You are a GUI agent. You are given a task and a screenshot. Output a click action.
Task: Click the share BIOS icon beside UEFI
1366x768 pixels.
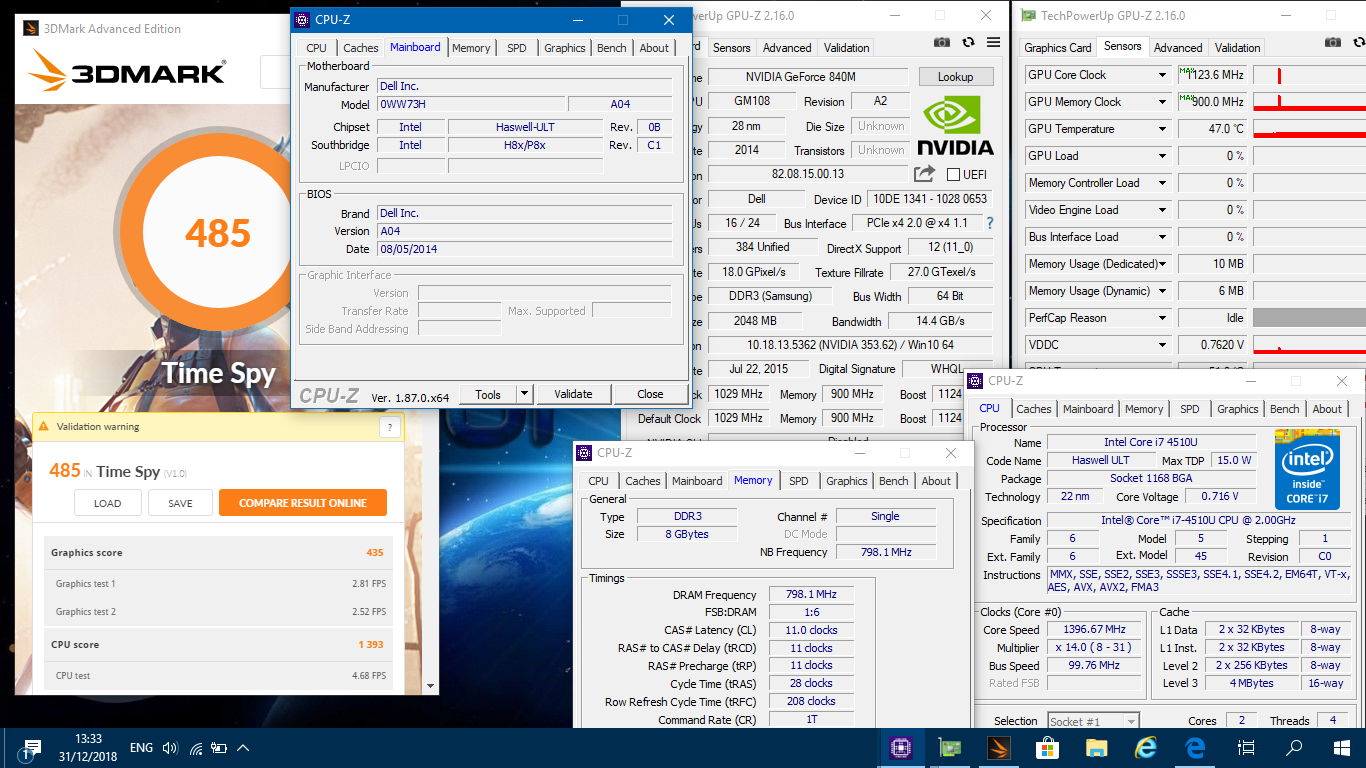924,174
